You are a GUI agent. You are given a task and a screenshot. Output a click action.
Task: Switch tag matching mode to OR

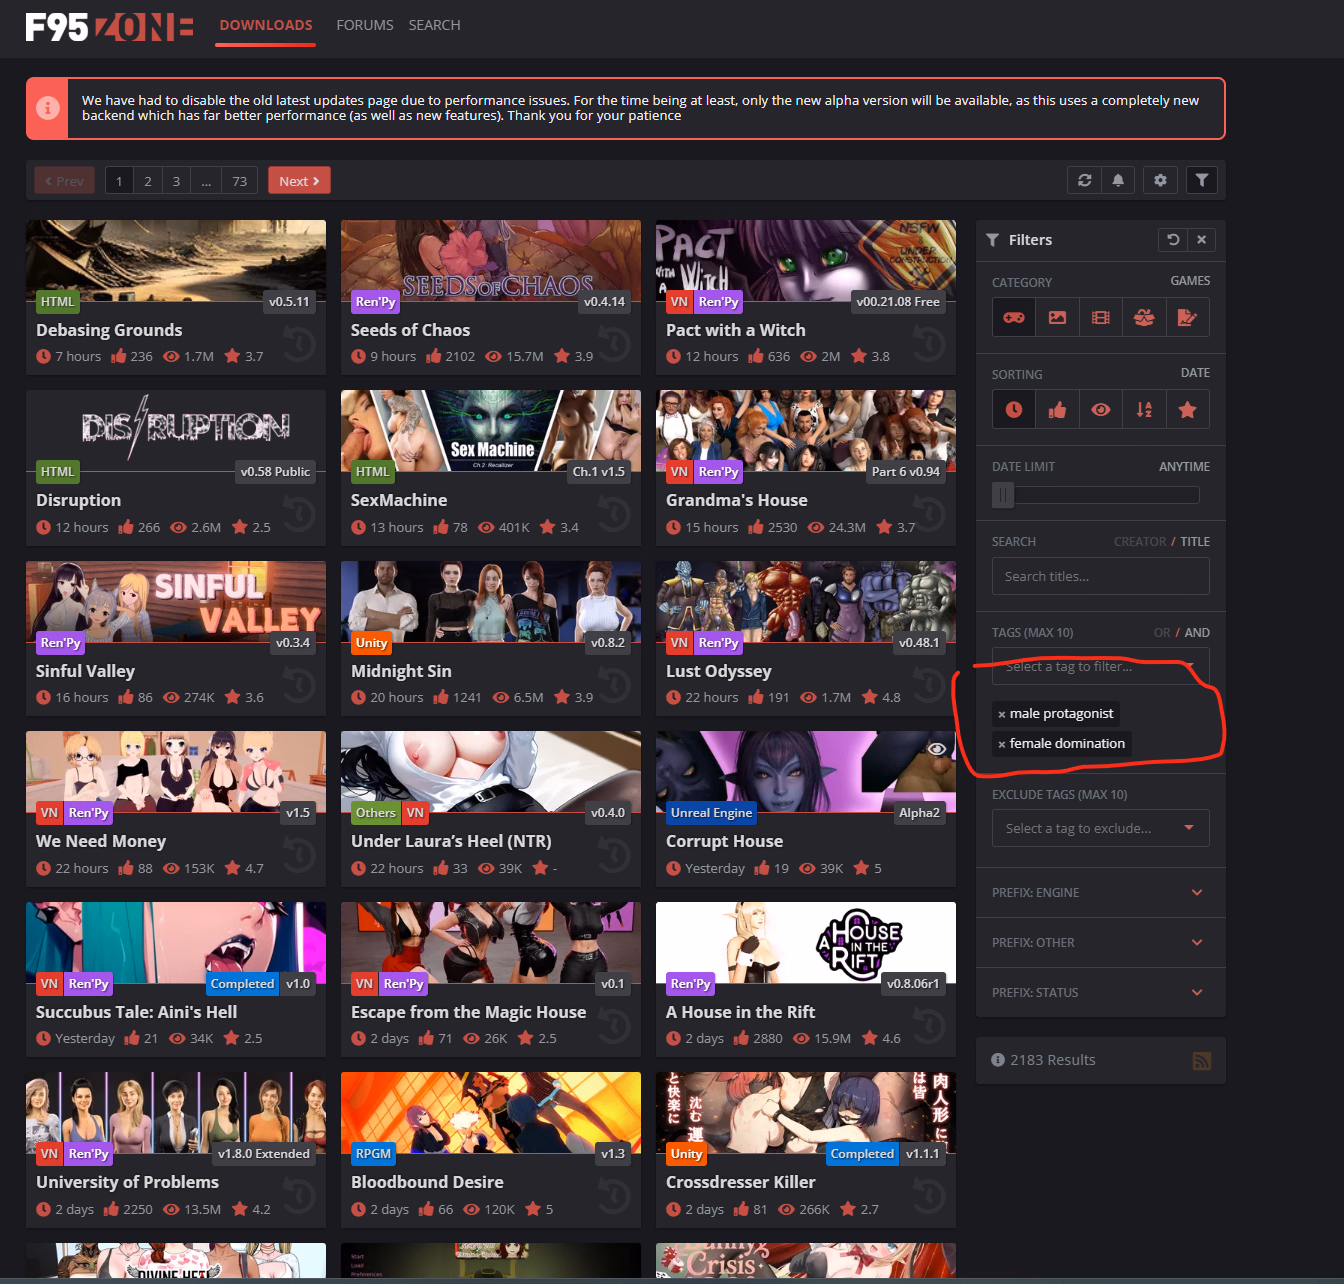pyautogui.click(x=1161, y=633)
